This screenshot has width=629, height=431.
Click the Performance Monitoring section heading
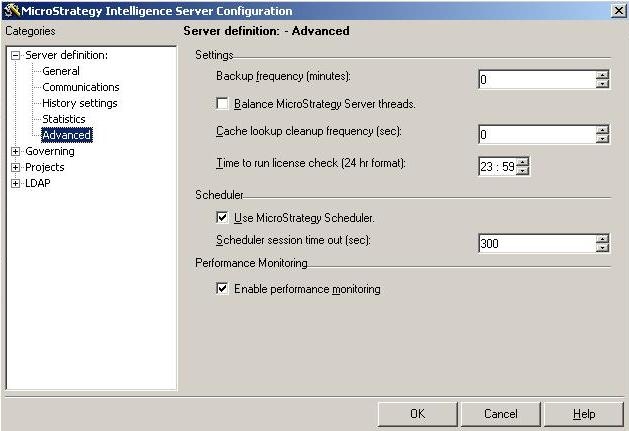click(x=251, y=263)
